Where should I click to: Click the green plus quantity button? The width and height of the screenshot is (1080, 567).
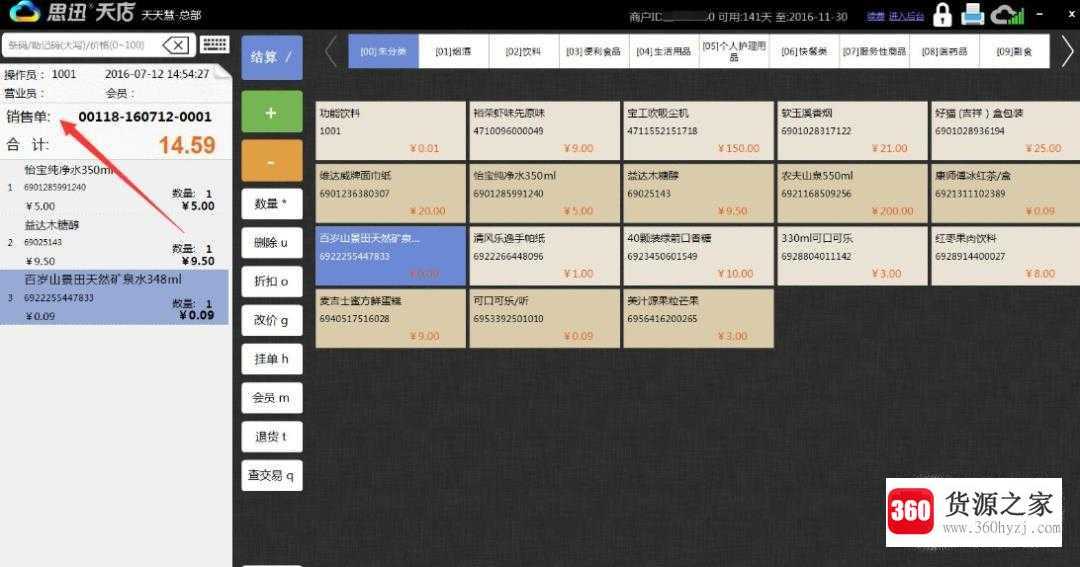[x=271, y=112]
